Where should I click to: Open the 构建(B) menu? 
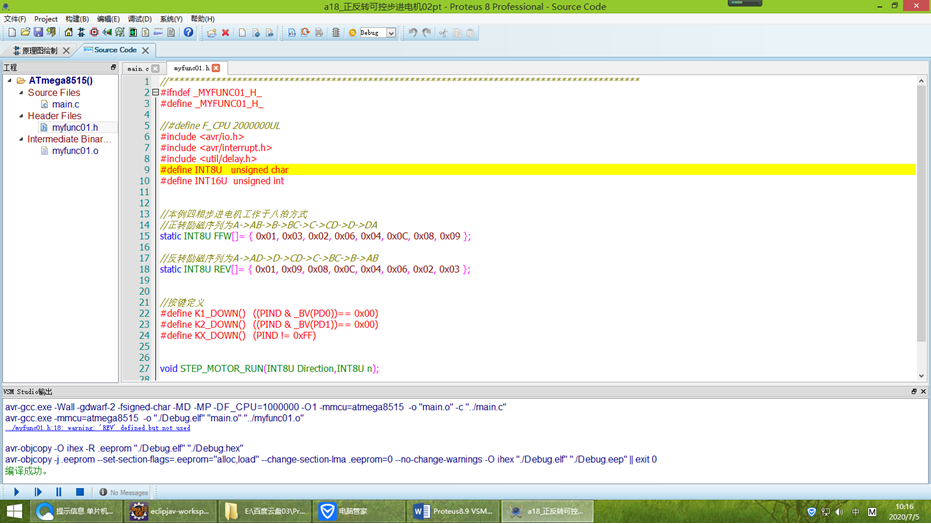tap(77, 19)
